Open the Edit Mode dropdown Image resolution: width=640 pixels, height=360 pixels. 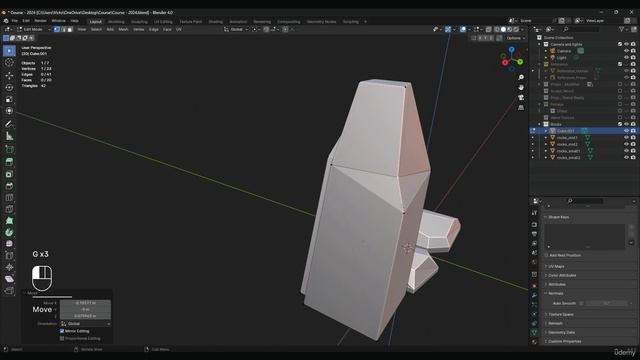point(33,29)
